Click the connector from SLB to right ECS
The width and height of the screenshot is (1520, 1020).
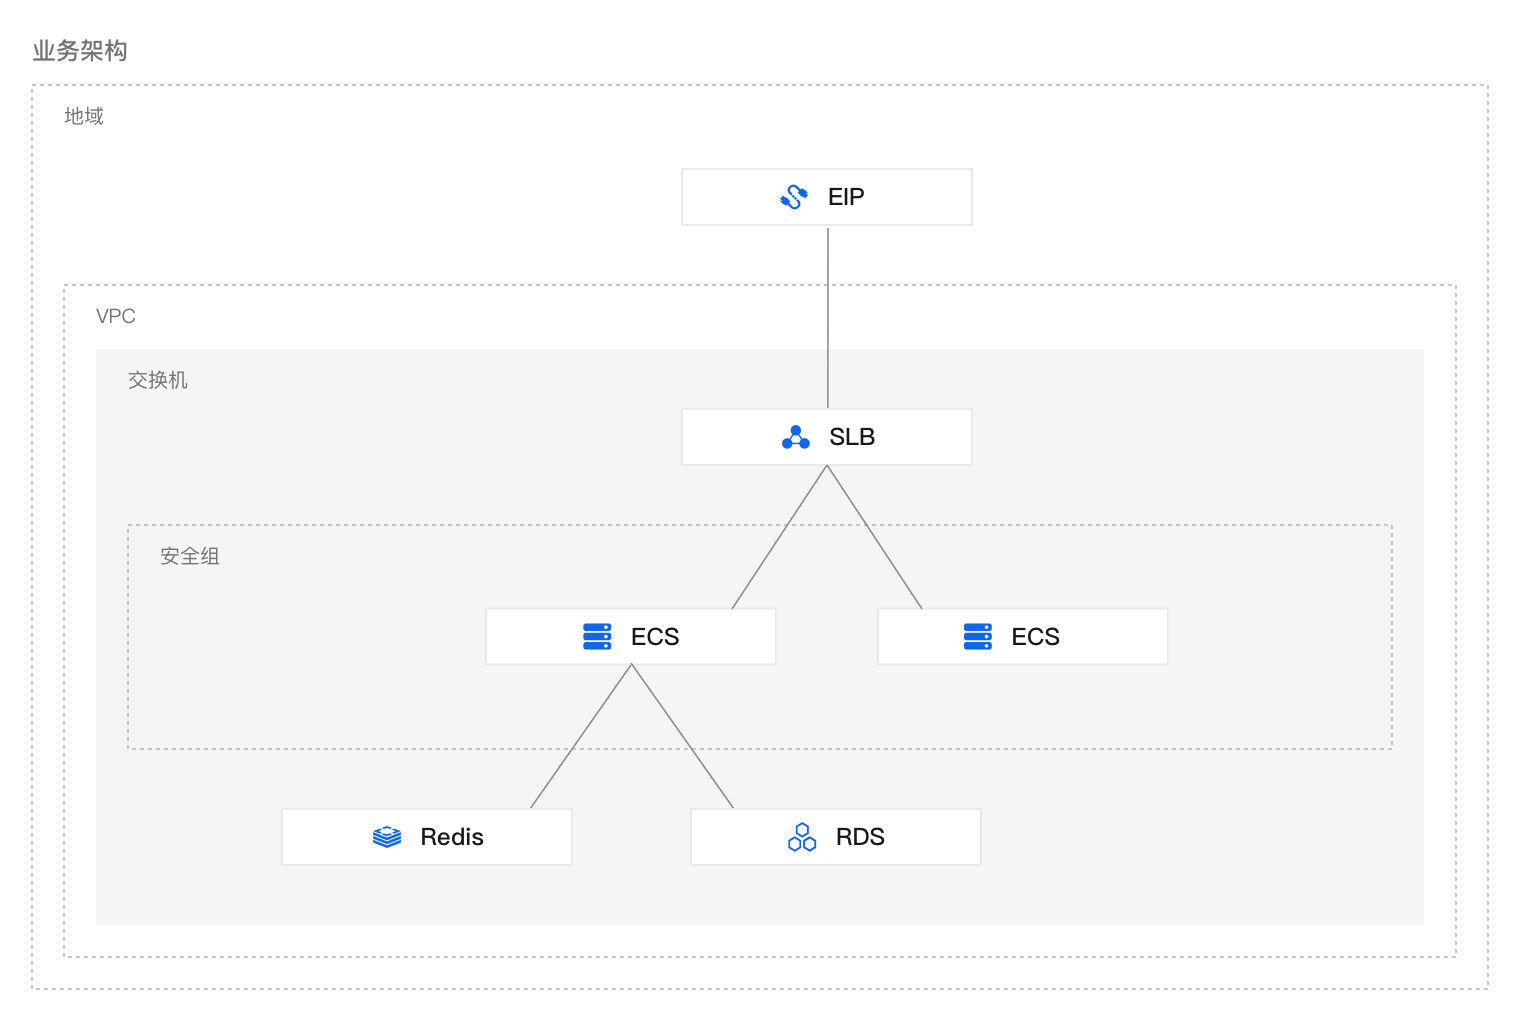pyautogui.click(x=875, y=537)
